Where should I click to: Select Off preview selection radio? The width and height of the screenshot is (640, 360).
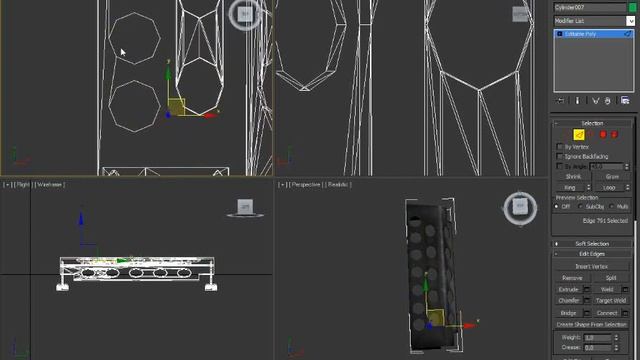[557, 207]
